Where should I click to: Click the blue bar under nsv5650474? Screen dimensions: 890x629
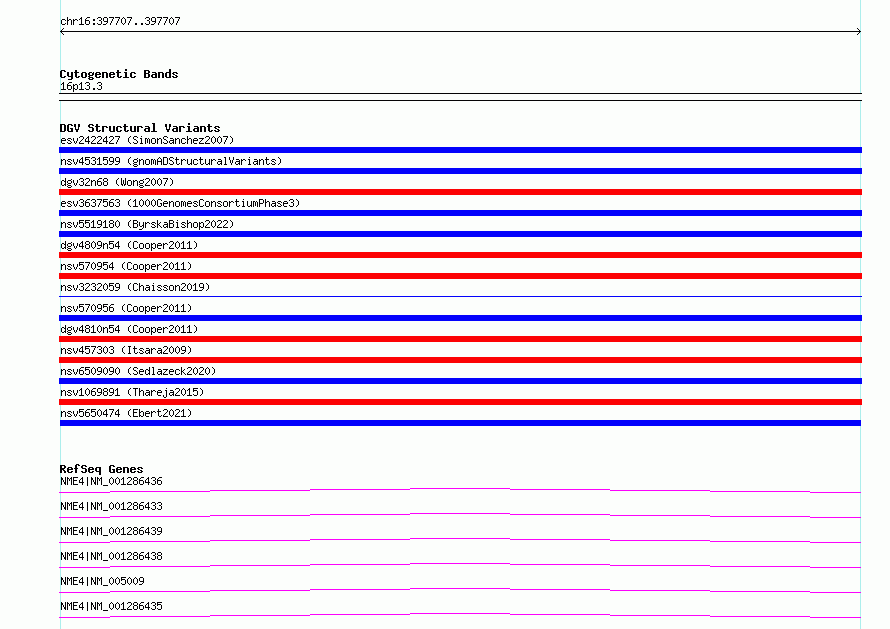click(x=460, y=423)
